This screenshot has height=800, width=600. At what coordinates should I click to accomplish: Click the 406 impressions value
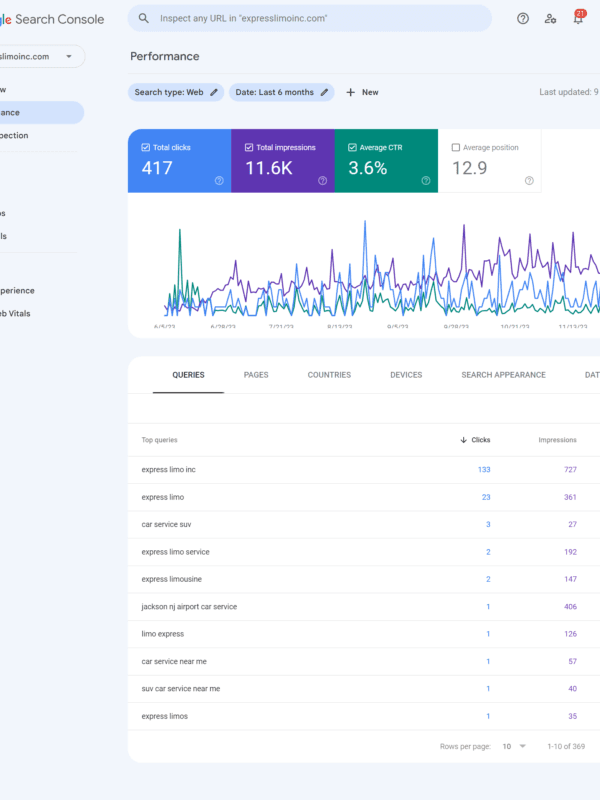(570, 607)
